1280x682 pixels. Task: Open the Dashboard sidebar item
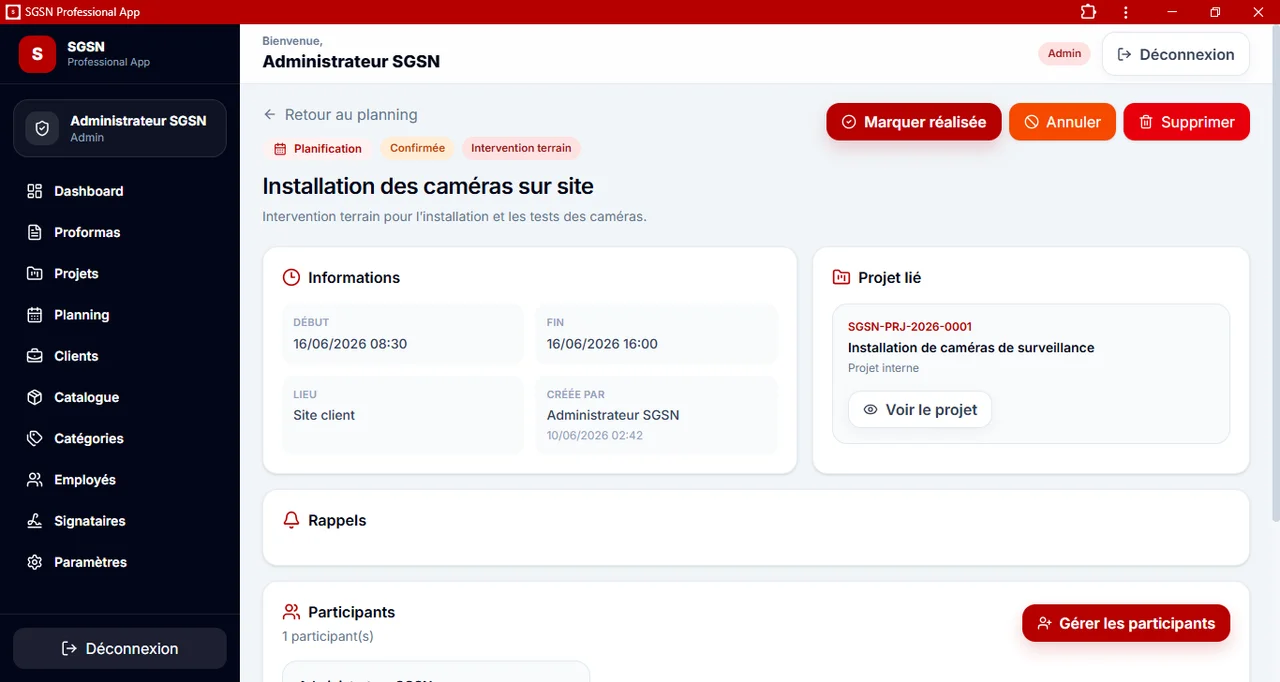(120, 191)
